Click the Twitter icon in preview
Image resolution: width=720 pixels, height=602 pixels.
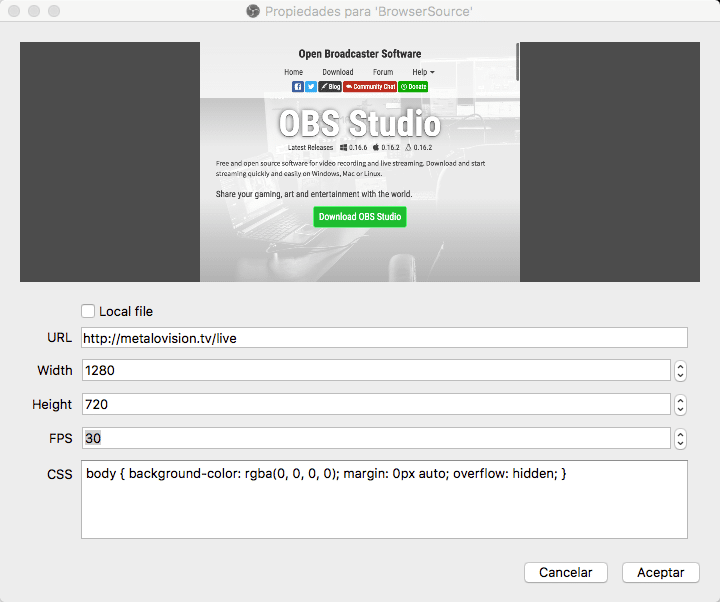pyautogui.click(x=311, y=86)
